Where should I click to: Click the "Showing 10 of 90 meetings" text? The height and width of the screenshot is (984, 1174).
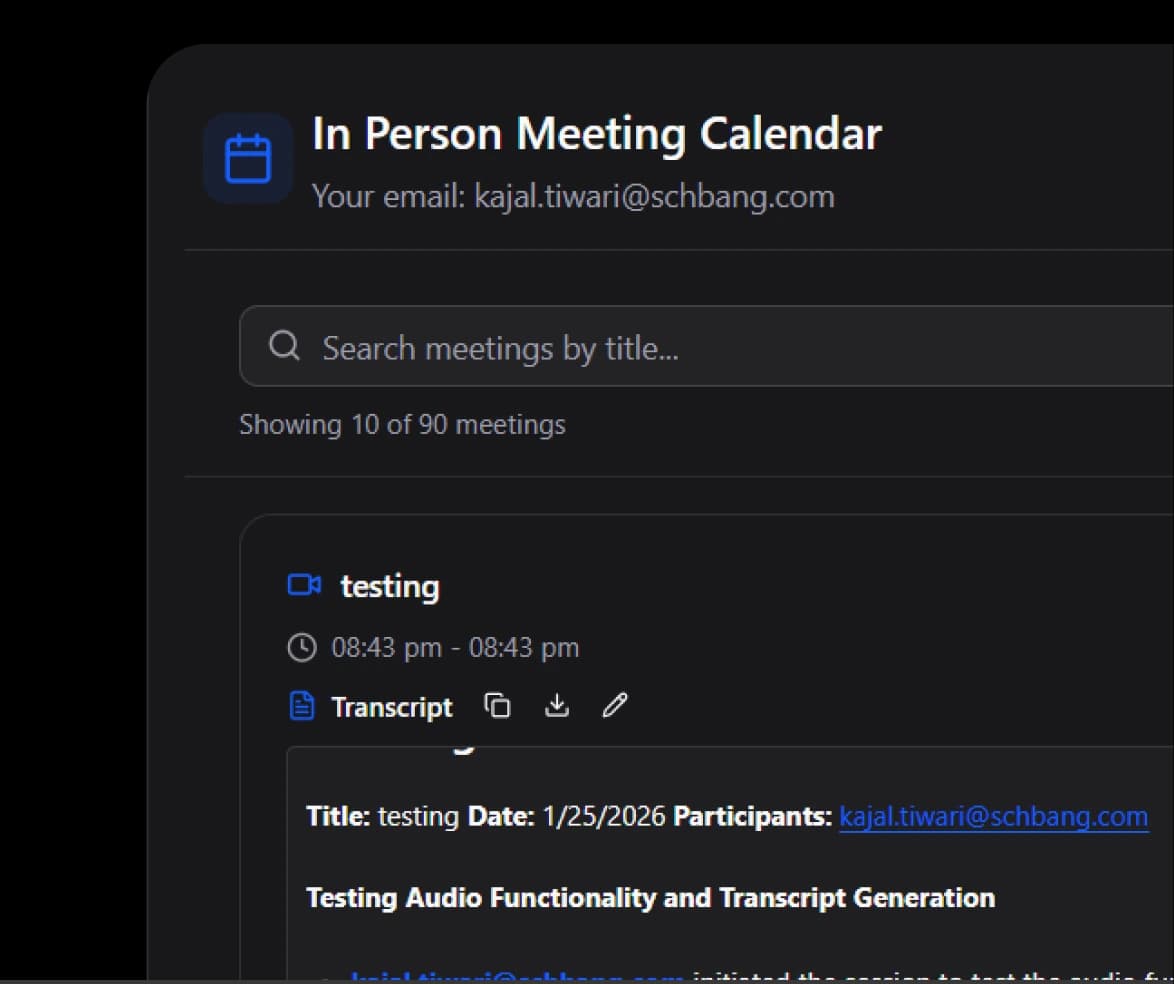402,424
